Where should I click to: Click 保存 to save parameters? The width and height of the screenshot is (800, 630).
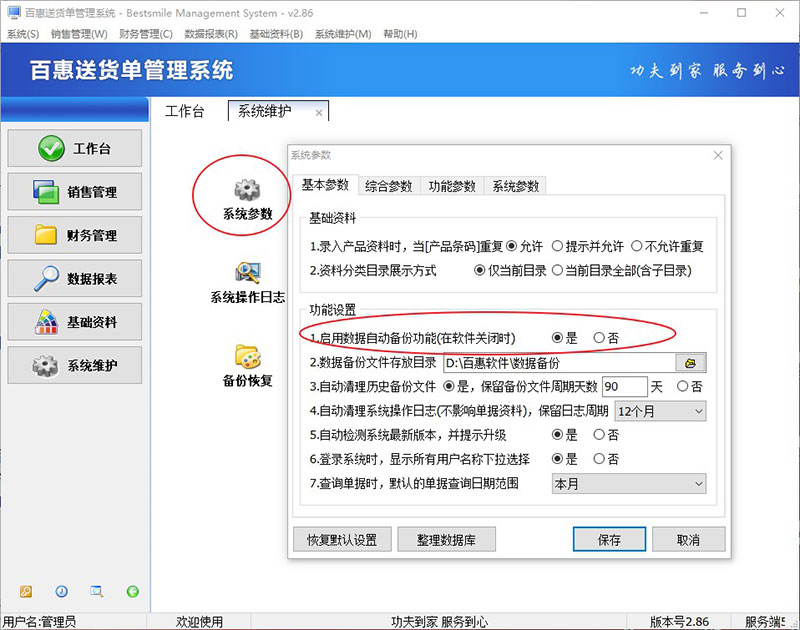[x=609, y=539]
